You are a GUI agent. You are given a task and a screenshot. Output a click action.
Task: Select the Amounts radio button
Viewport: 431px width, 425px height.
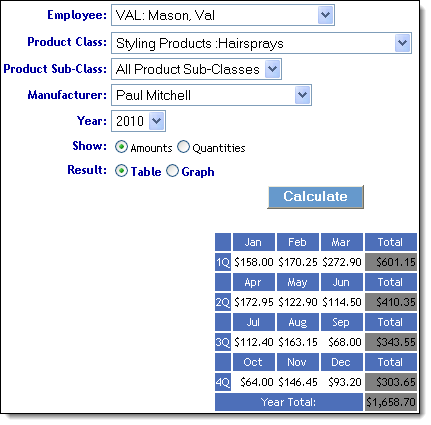click(x=121, y=147)
